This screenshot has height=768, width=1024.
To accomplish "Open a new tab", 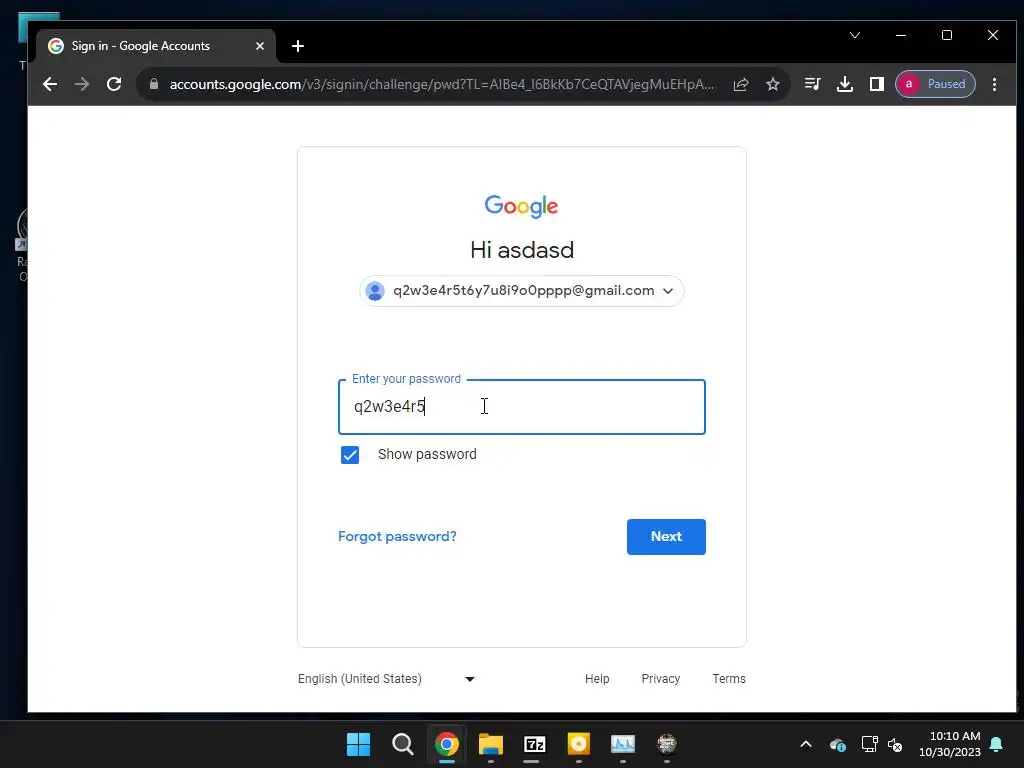I will coord(298,46).
